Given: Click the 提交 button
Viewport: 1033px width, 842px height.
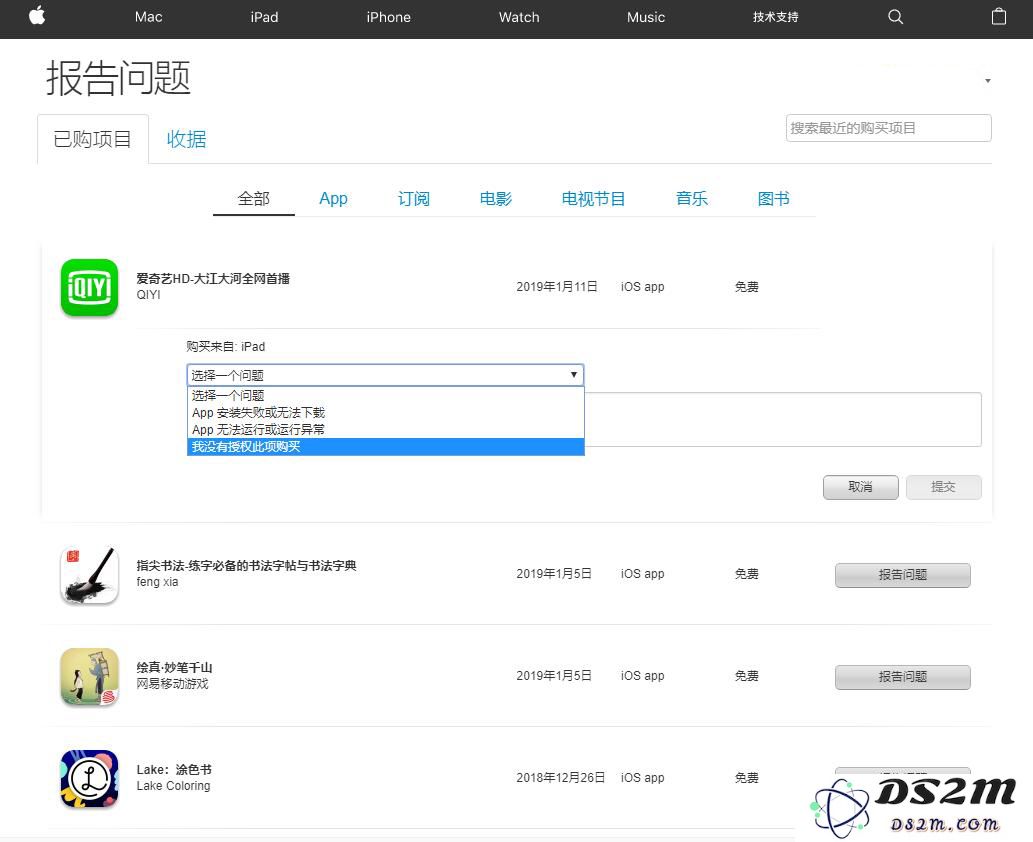Looking at the screenshot, I should (943, 487).
